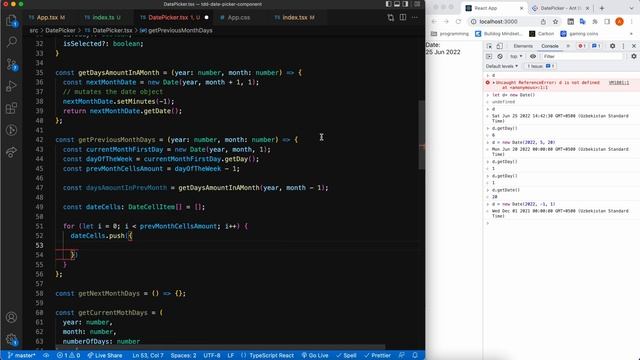
Task: Click the editor vertical scrollbar thumb
Action: point(421,135)
